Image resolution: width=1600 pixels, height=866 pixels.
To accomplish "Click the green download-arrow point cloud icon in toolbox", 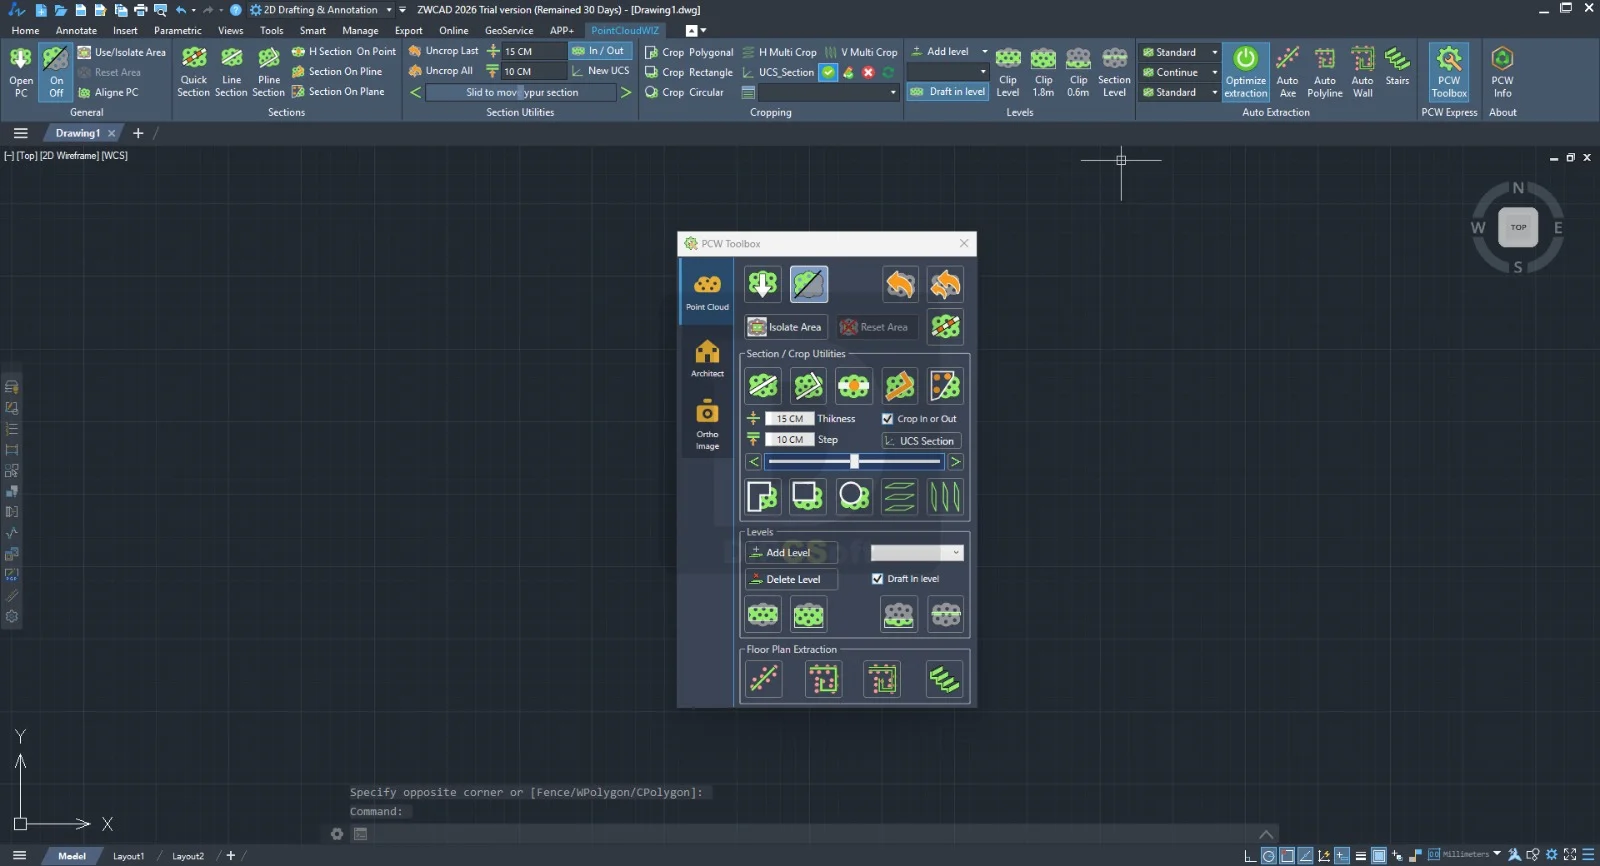I will (763, 284).
